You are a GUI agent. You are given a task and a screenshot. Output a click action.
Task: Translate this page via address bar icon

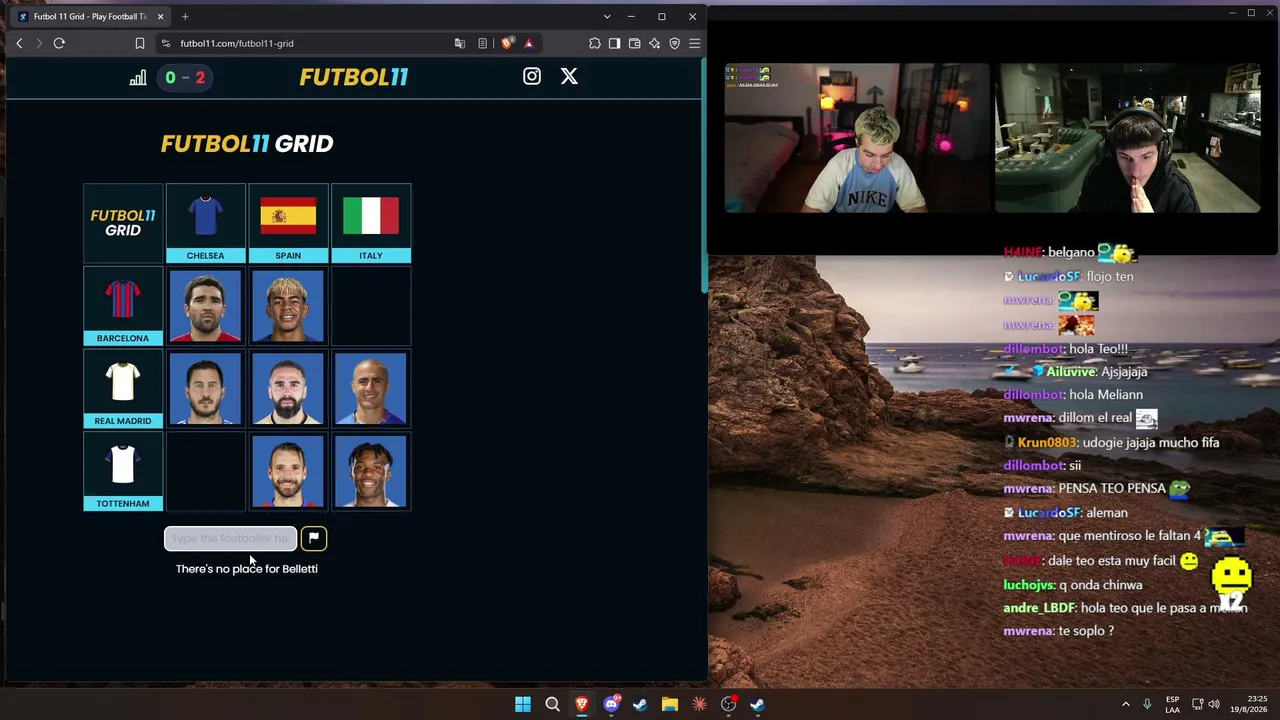tap(460, 43)
